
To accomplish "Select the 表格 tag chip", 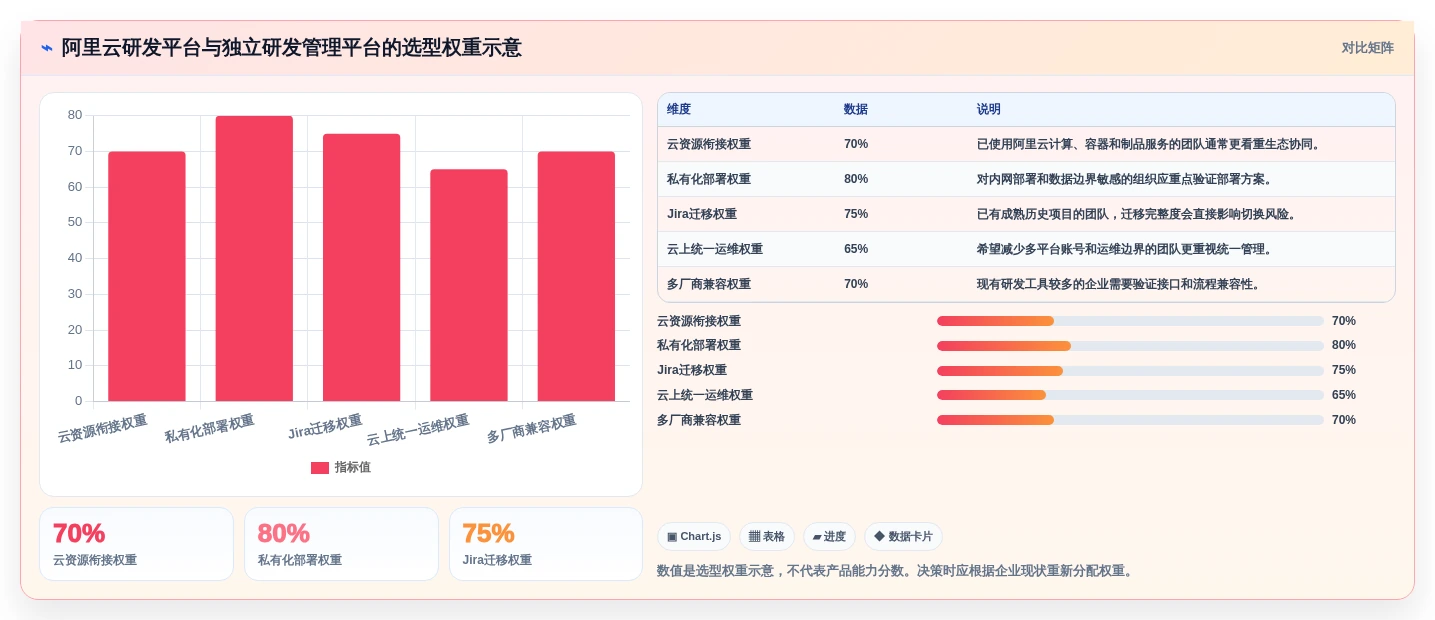I will tap(767, 537).
